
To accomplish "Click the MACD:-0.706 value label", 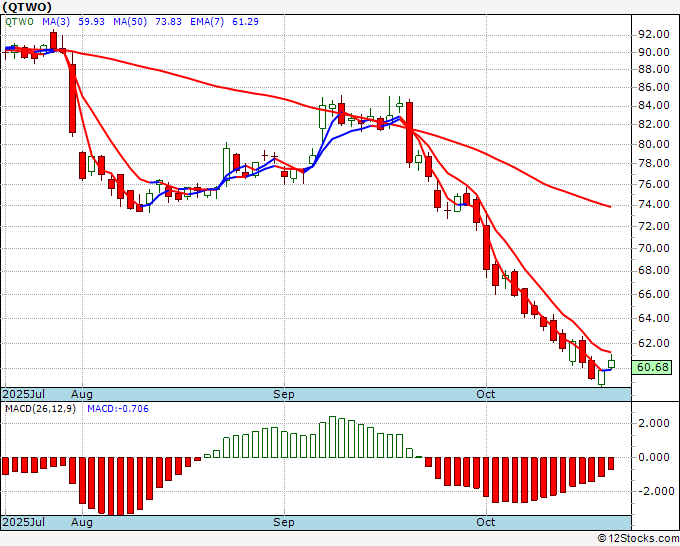I will [118, 409].
